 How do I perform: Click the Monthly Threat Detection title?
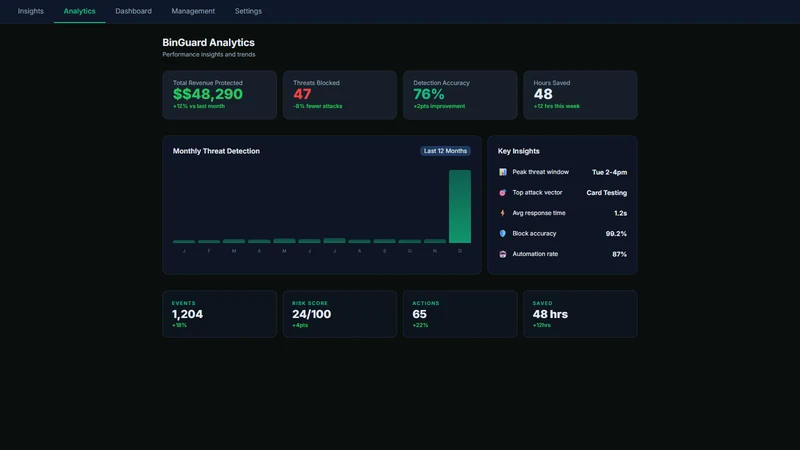(216, 151)
